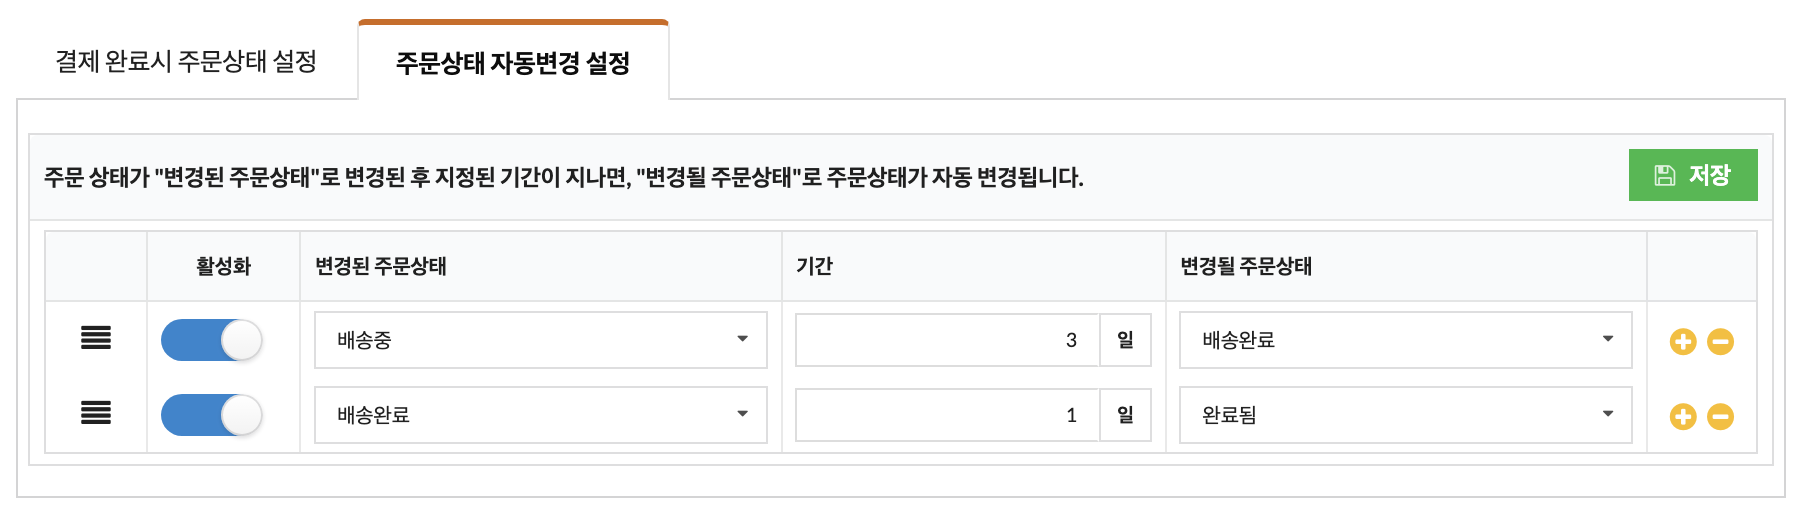Click the 활성화 column header
The height and width of the screenshot is (514, 1802).
pos(223,266)
